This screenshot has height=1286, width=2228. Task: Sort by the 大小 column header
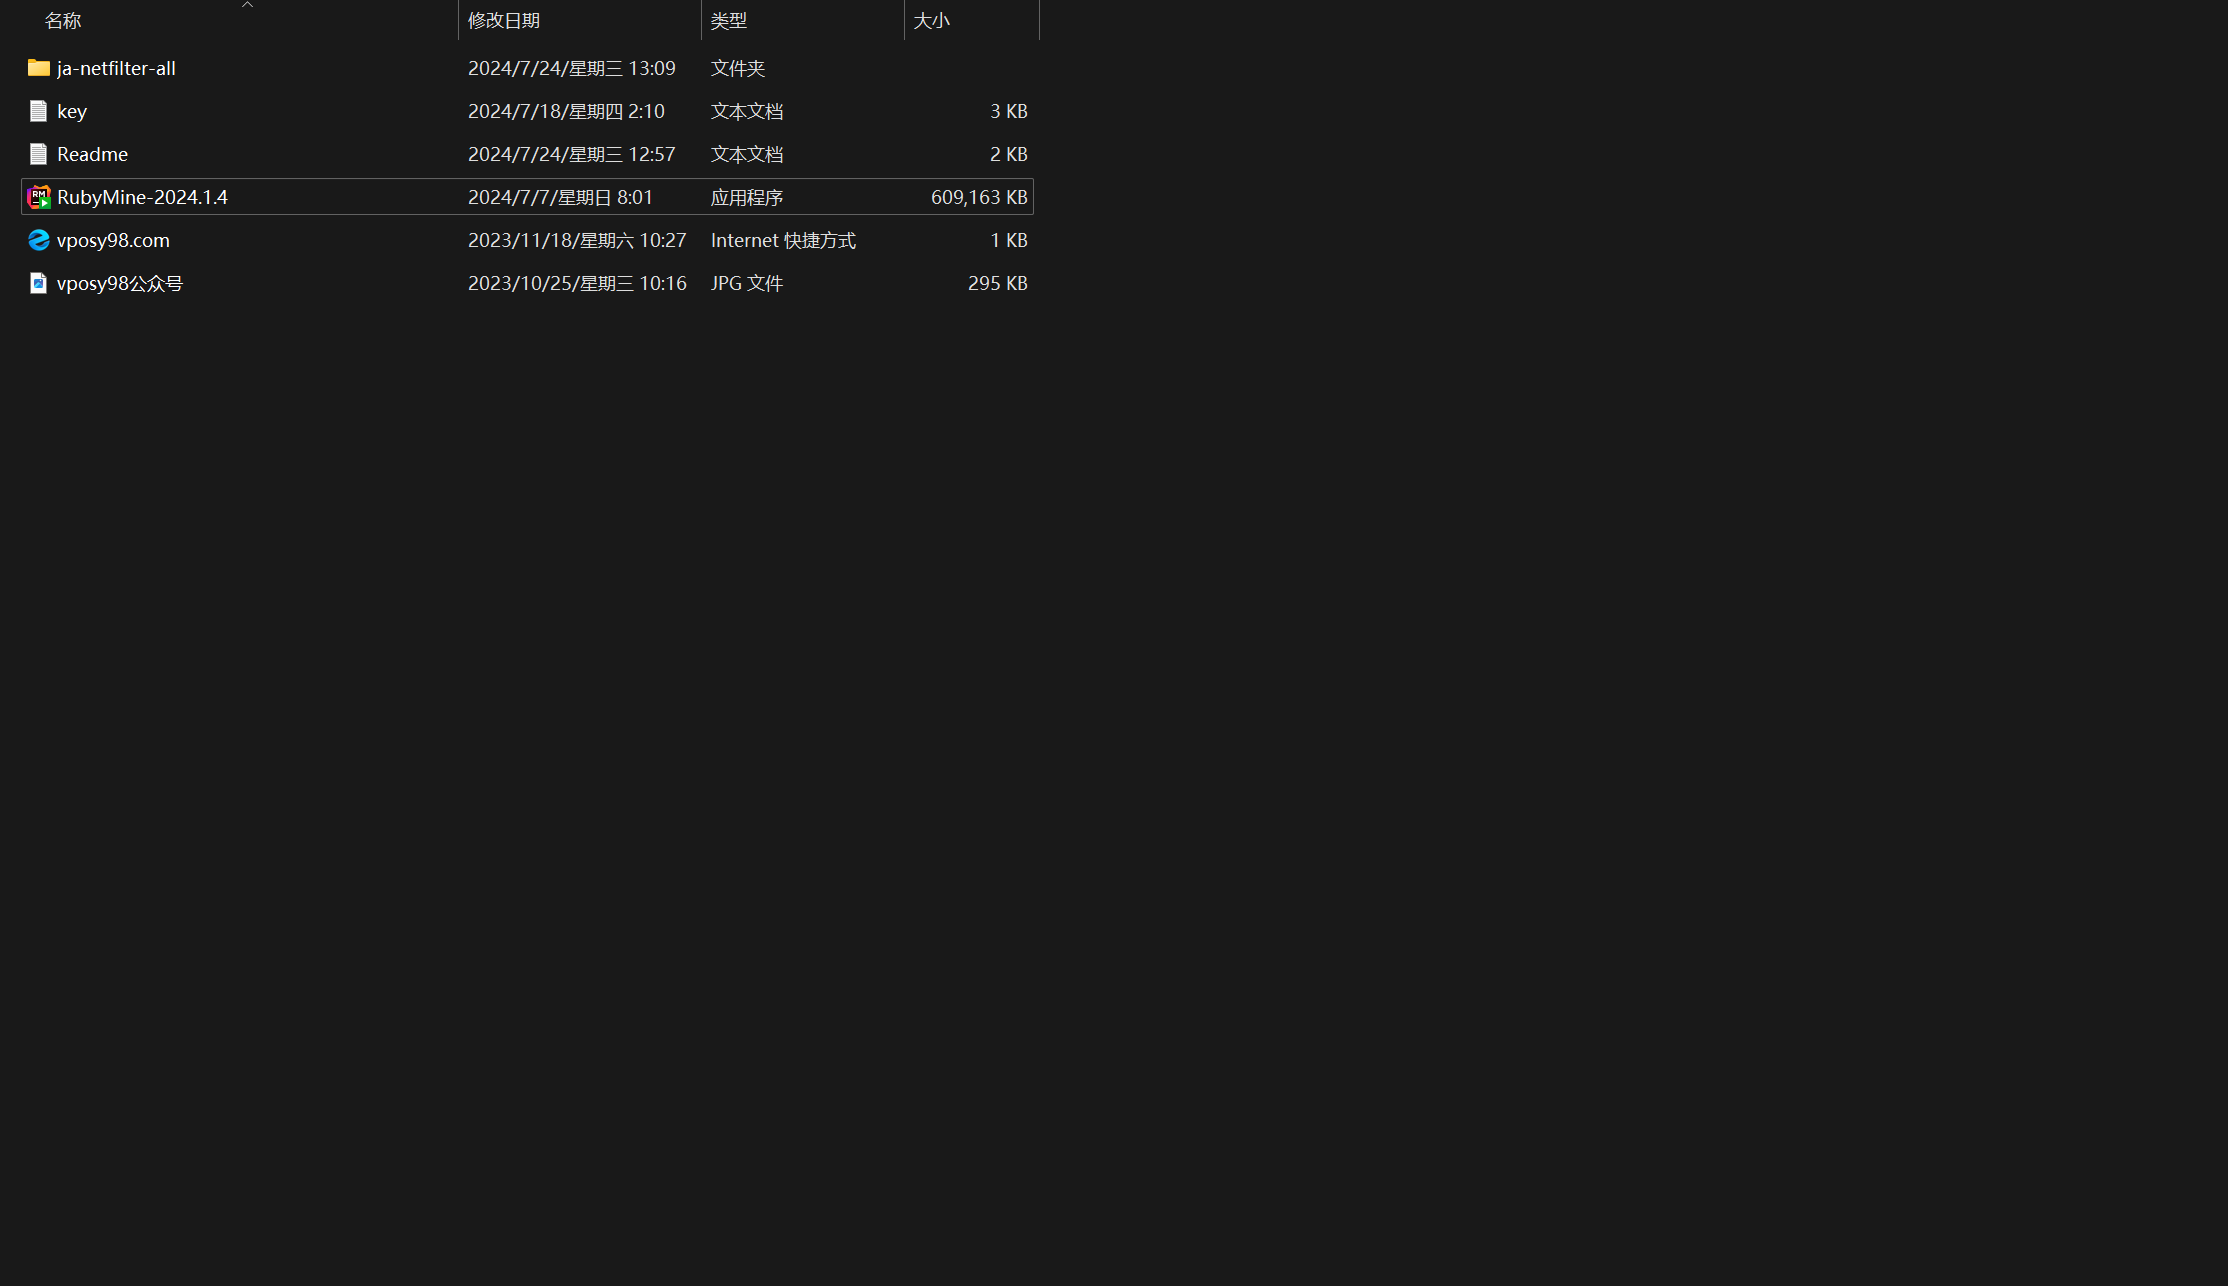point(931,21)
